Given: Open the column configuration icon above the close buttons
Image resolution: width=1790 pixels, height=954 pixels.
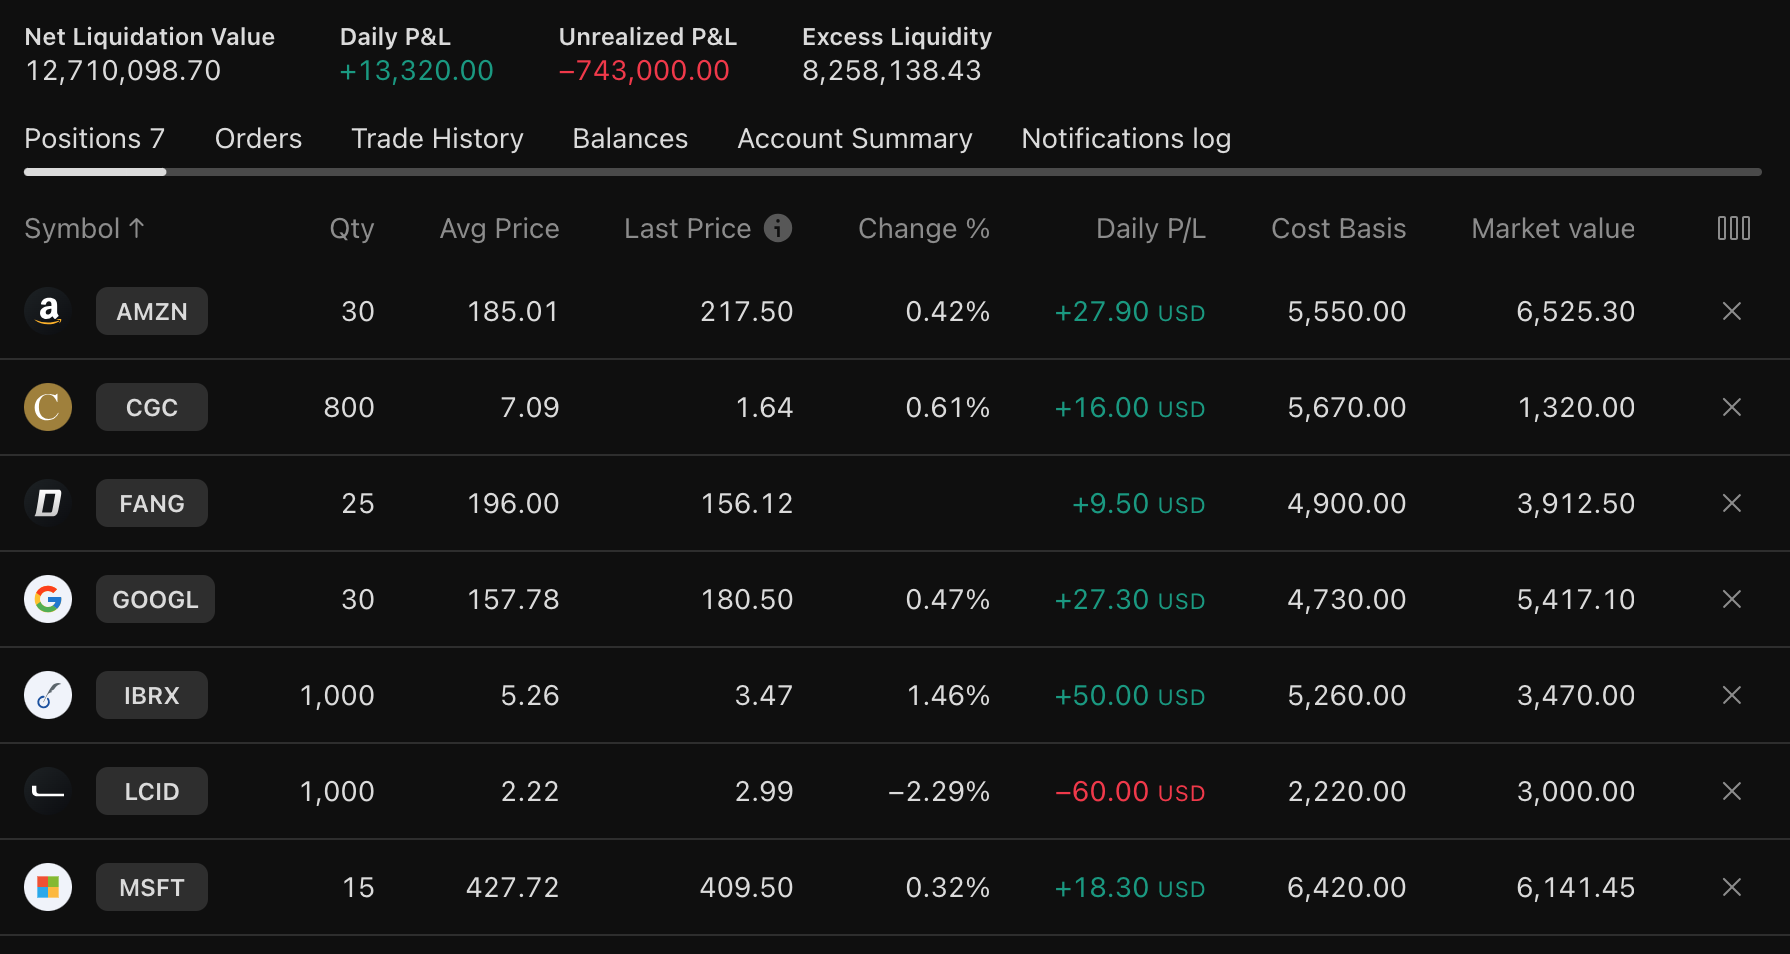Looking at the screenshot, I should [x=1733, y=228].
